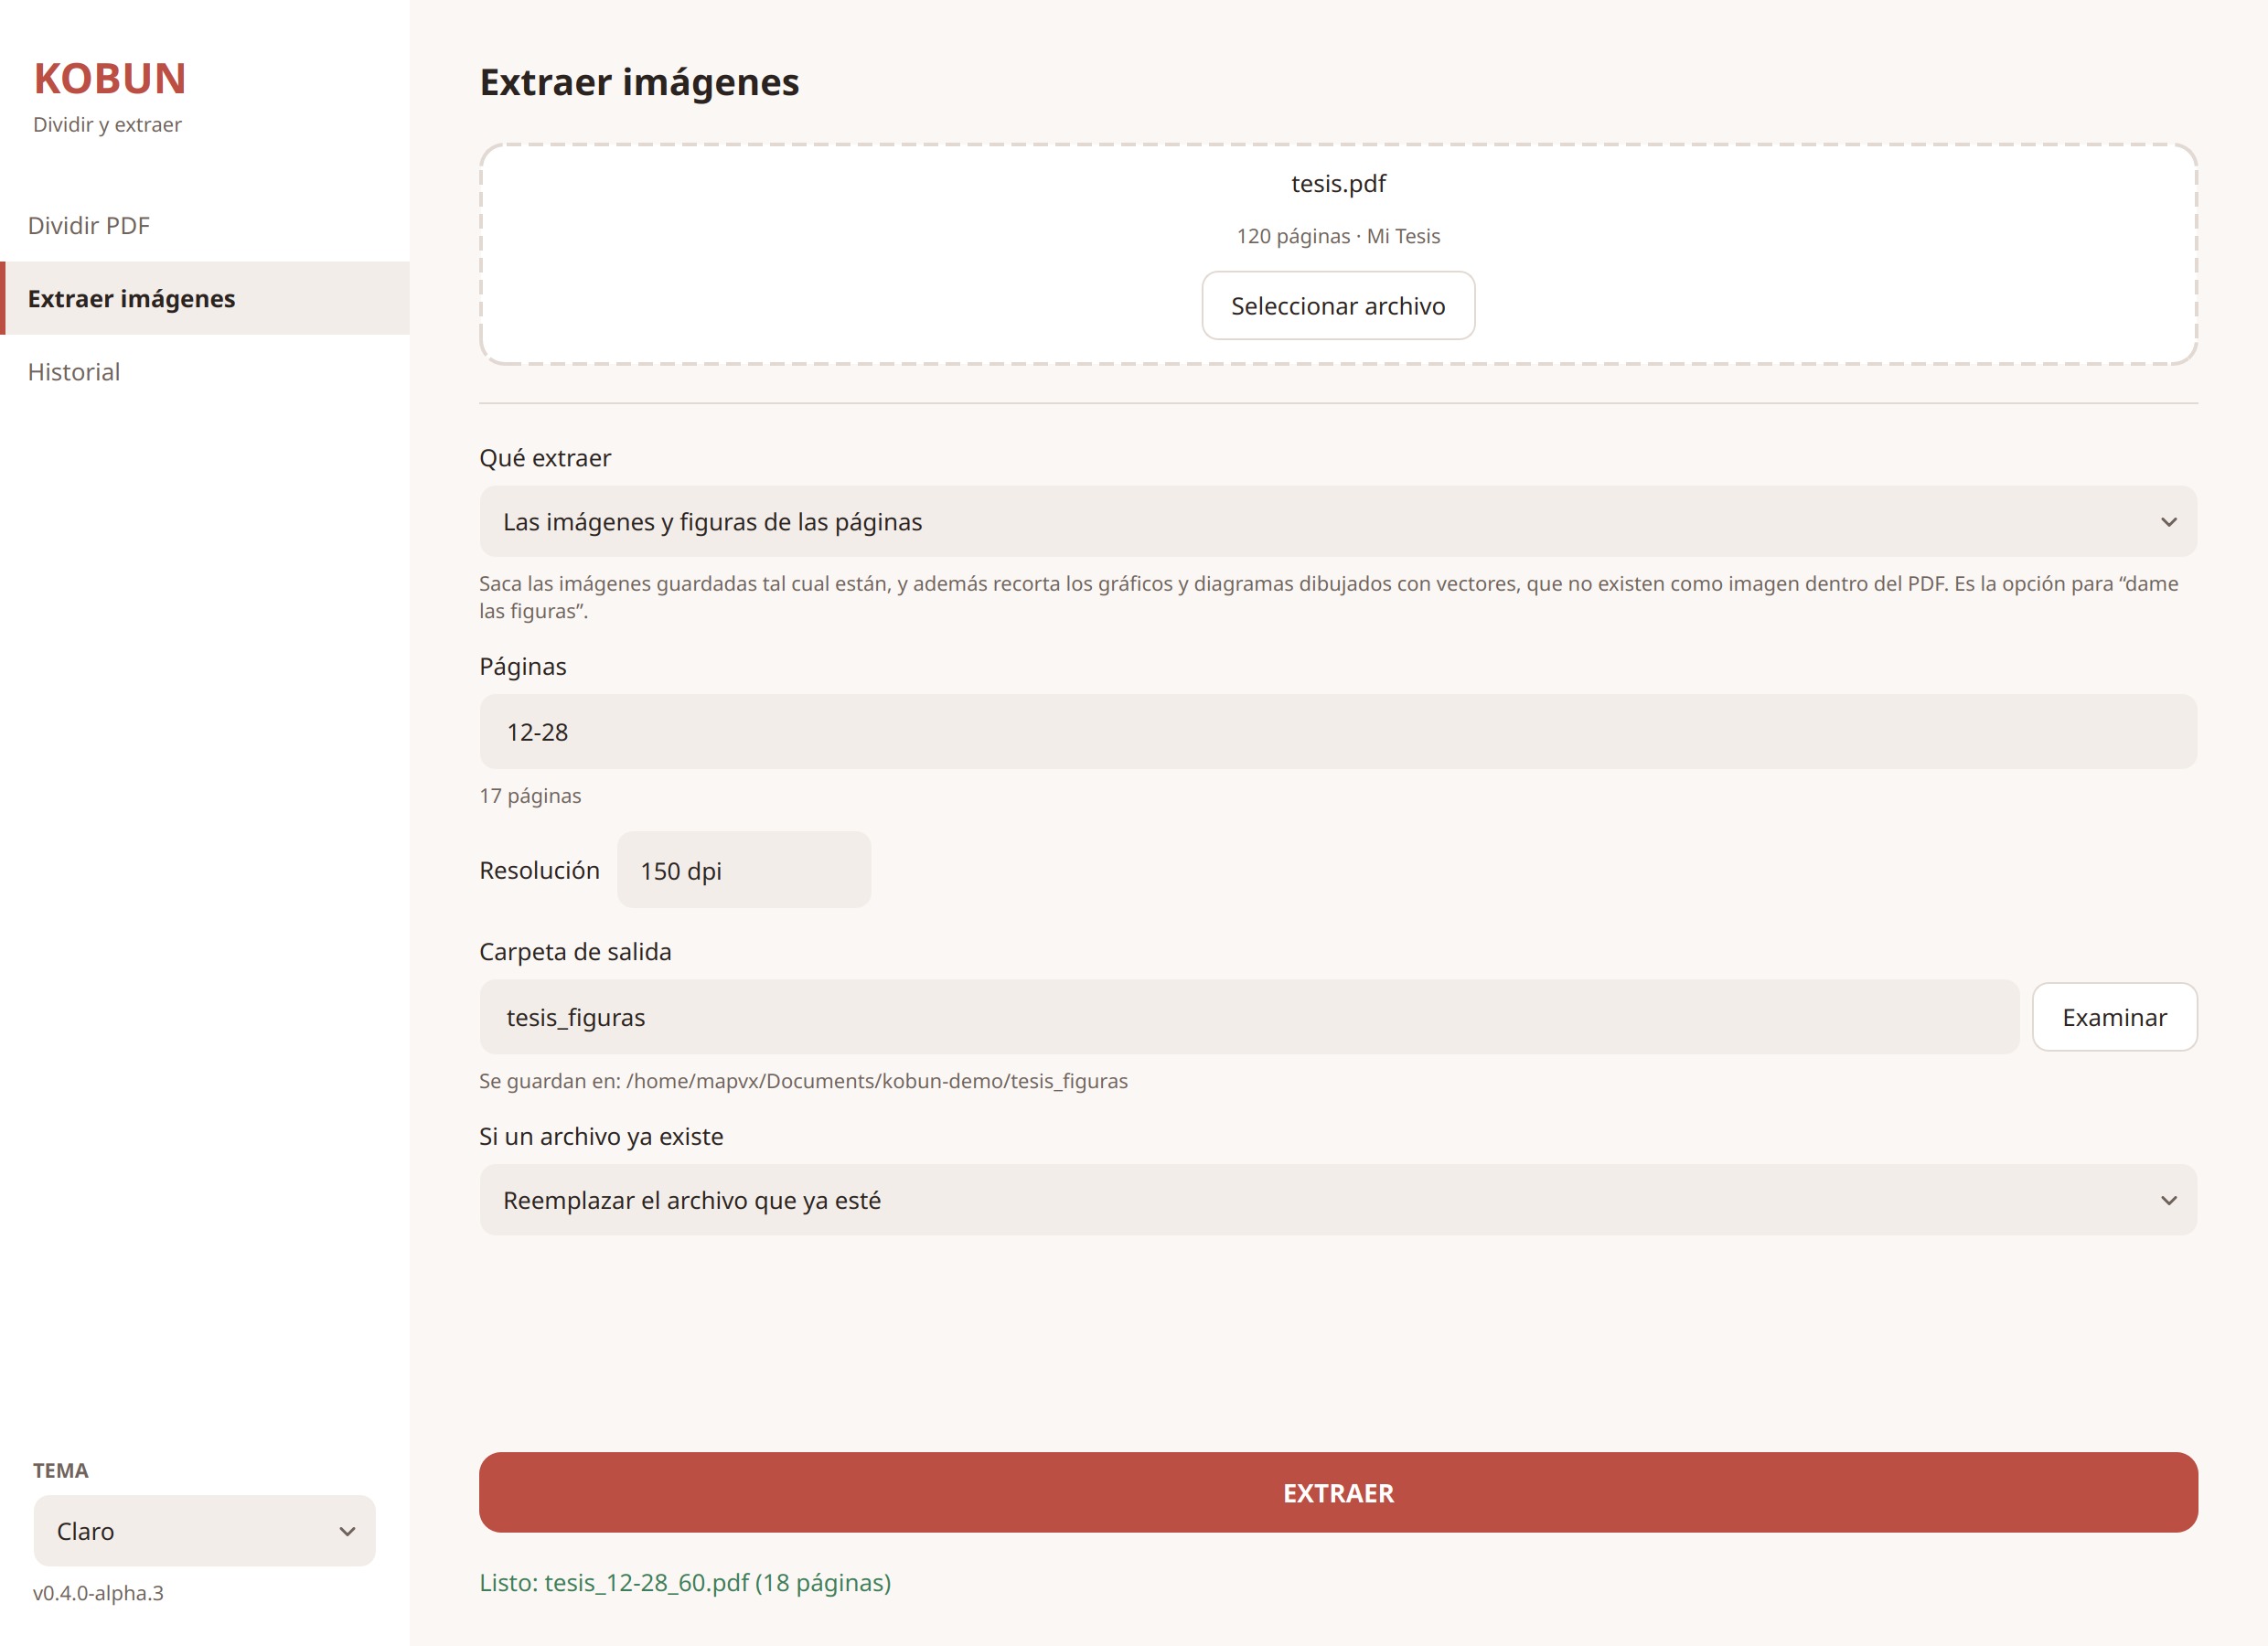2268x1646 pixels.
Task: Click the Resolución 150 dpi field
Action: point(744,870)
